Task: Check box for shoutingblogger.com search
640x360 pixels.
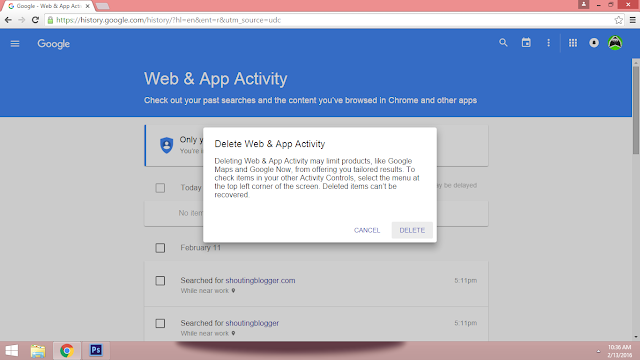Action: pos(160,281)
